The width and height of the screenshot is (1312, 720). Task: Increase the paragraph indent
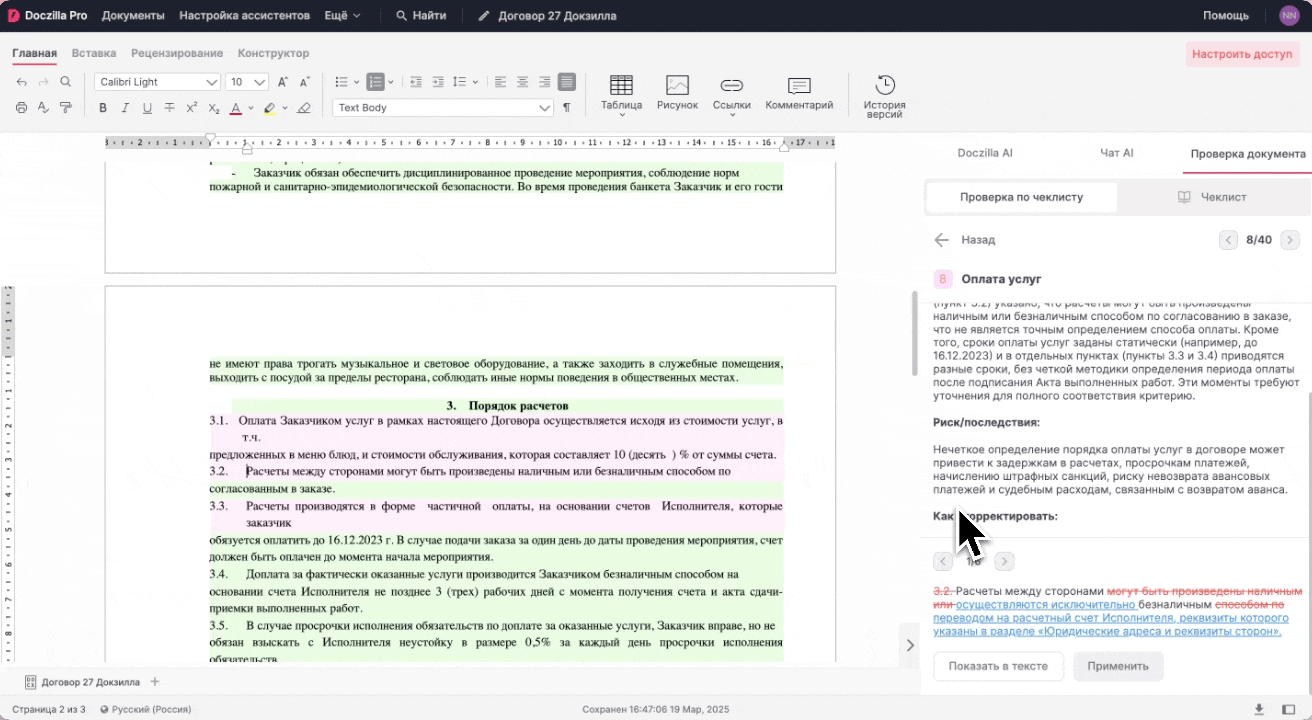click(x=438, y=82)
